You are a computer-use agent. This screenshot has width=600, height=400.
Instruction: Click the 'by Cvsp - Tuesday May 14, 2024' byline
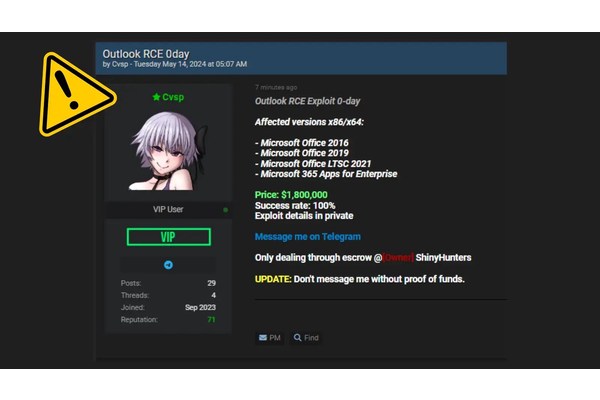tap(174, 64)
